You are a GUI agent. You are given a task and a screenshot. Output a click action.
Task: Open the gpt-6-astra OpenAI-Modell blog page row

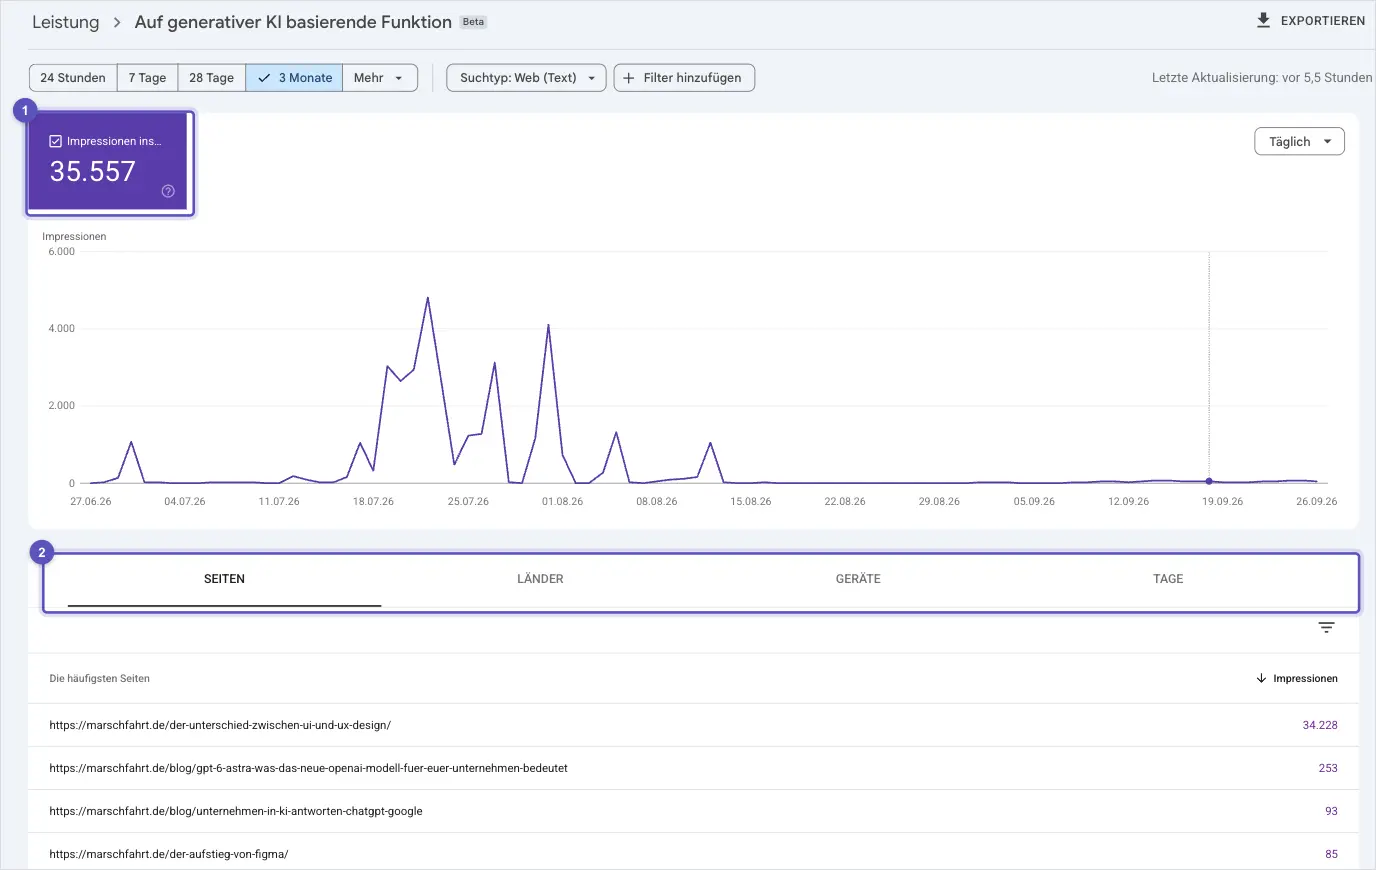693,768
